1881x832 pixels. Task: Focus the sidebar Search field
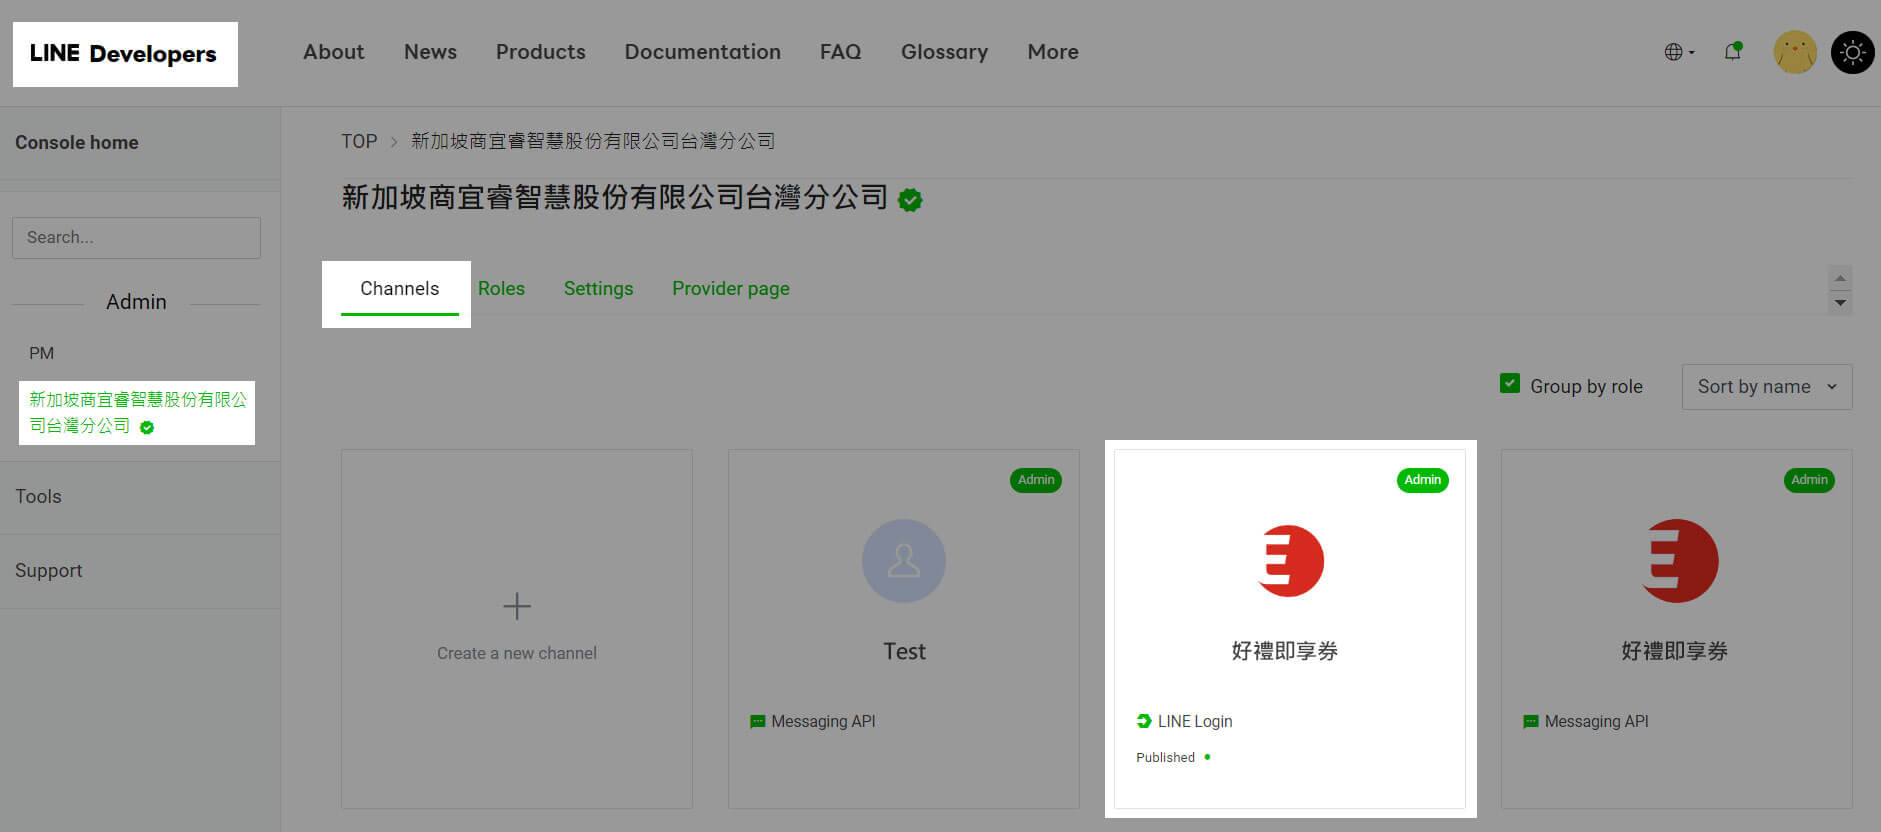136,238
